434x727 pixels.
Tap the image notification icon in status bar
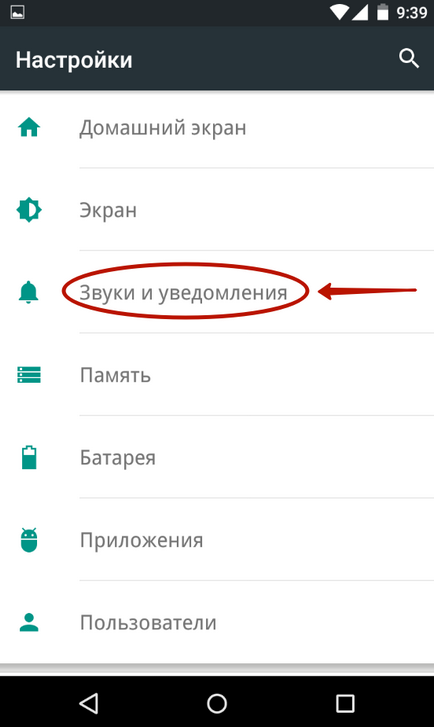18,13
